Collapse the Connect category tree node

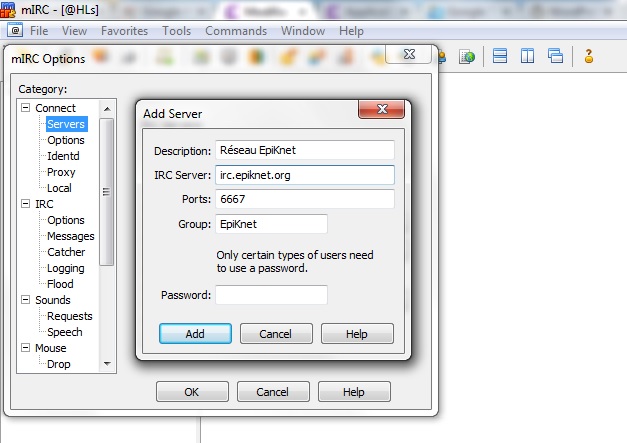25,108
